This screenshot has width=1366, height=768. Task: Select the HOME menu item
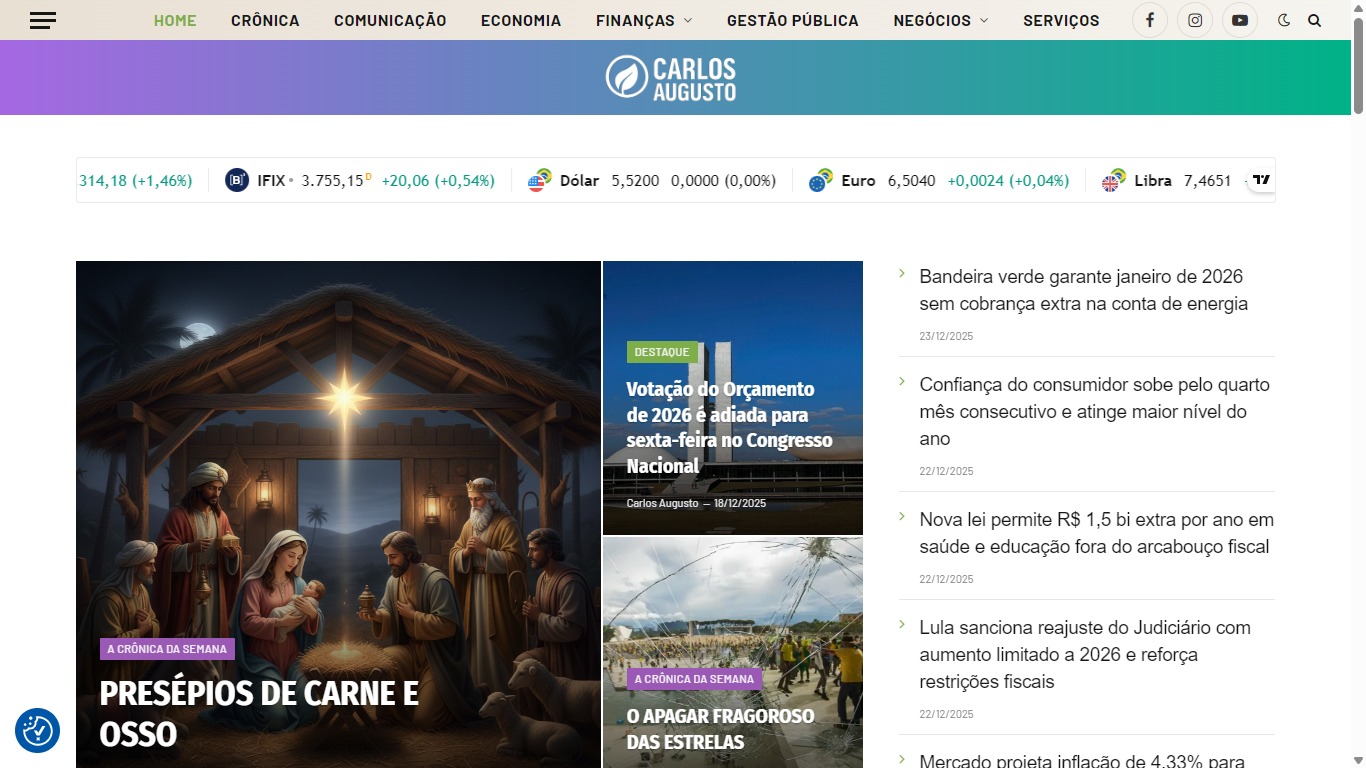(x=175, y=20)
